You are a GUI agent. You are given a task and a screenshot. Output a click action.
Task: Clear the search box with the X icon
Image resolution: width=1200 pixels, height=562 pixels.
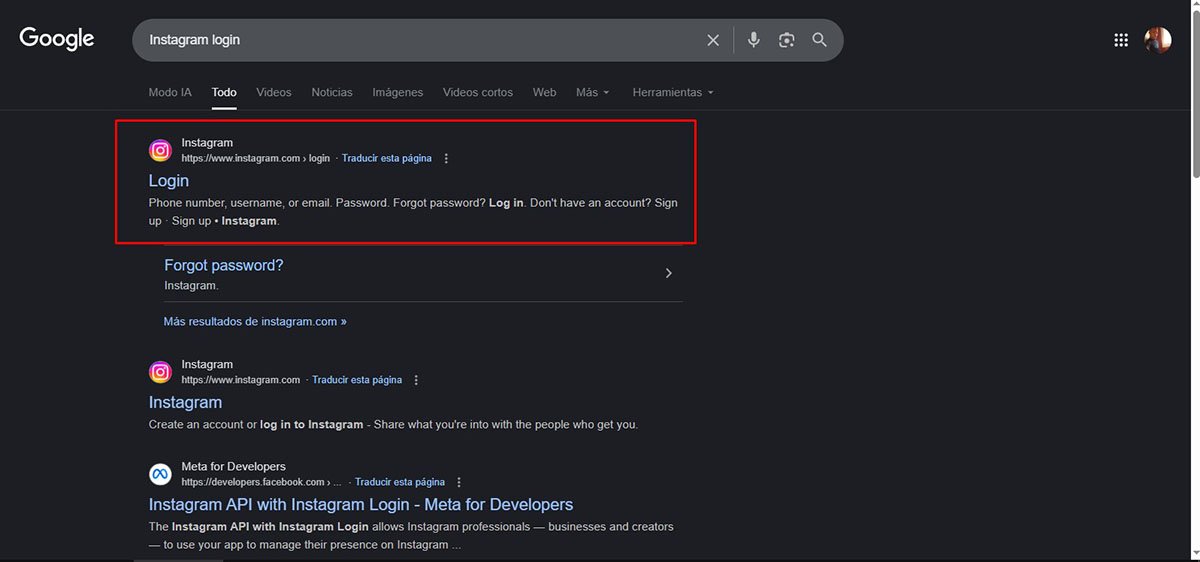point(713,40)
